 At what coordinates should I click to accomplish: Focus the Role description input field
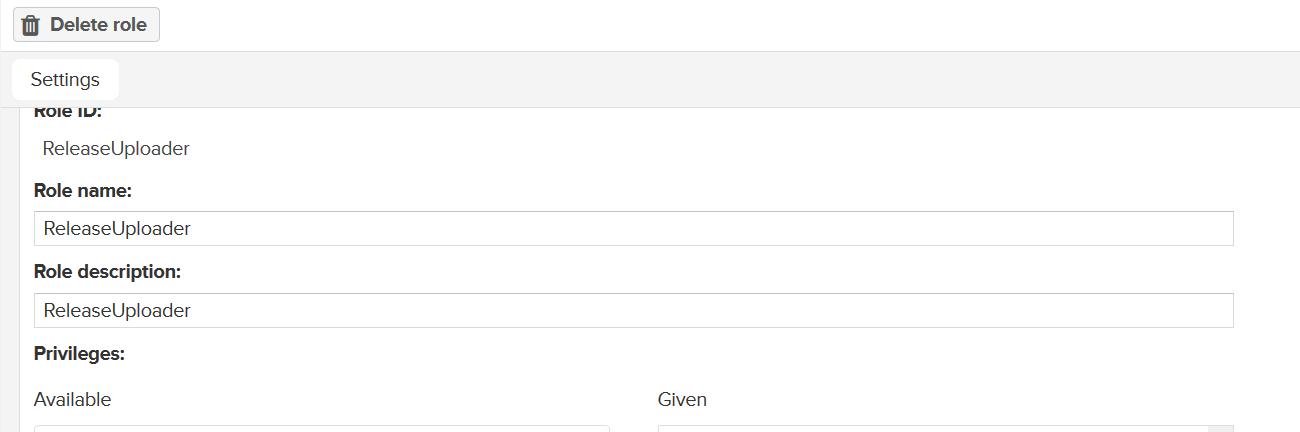click(x=633, y=310)
